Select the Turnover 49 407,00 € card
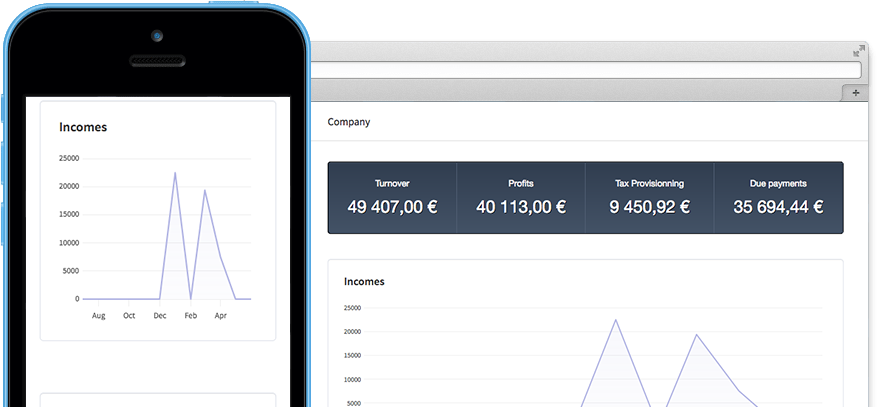This screenshot has width=877, height=407. coord(392,198)
